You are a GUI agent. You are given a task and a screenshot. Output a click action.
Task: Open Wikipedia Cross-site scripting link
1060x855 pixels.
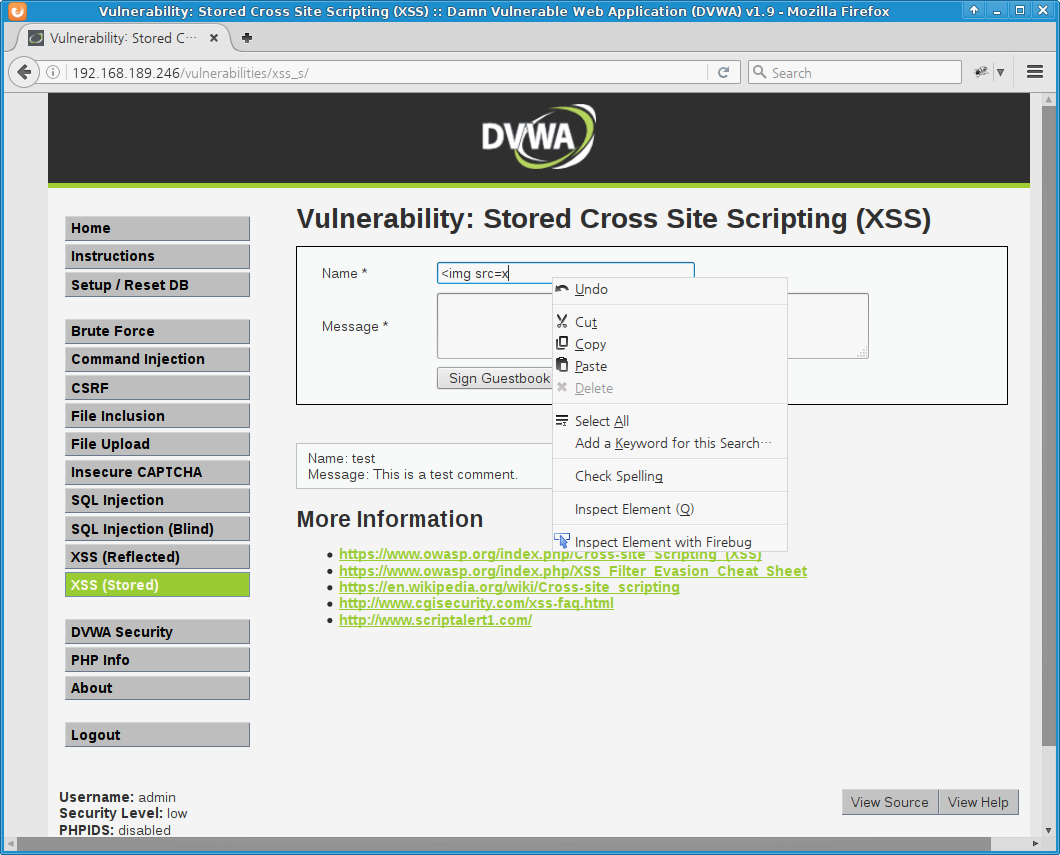pos(509,587)
